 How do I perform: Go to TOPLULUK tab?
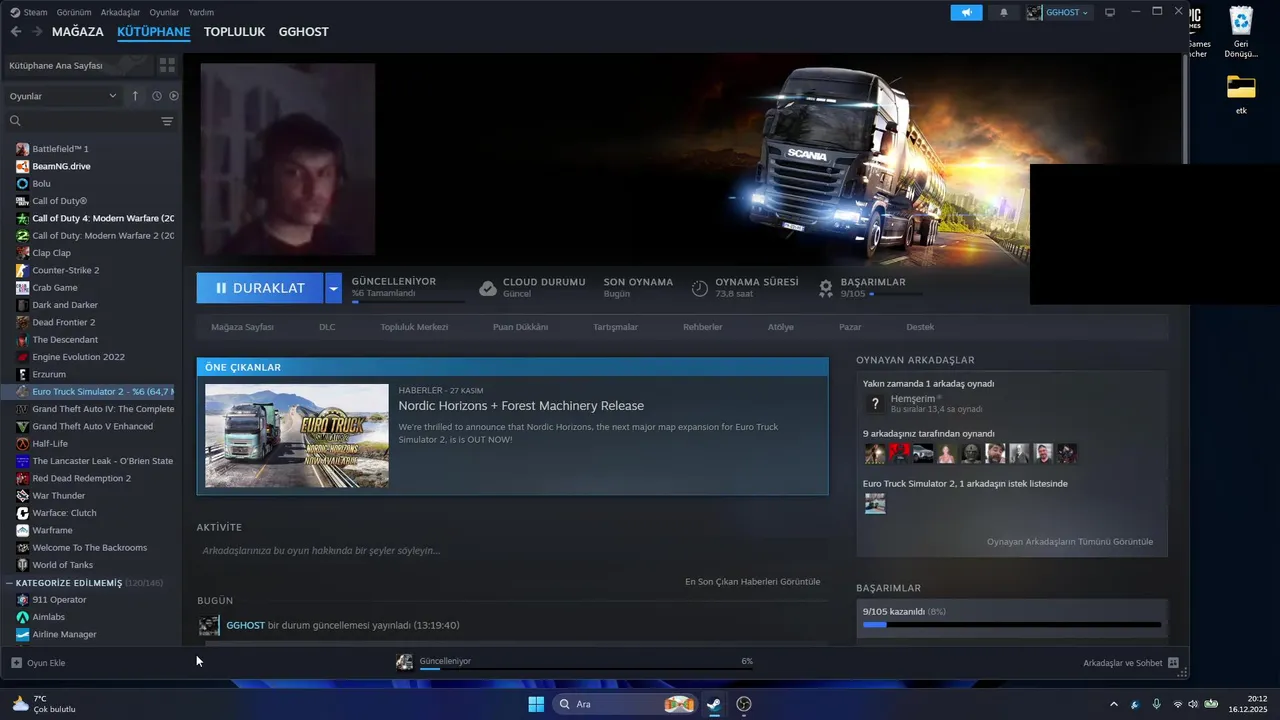pos(234,32)
